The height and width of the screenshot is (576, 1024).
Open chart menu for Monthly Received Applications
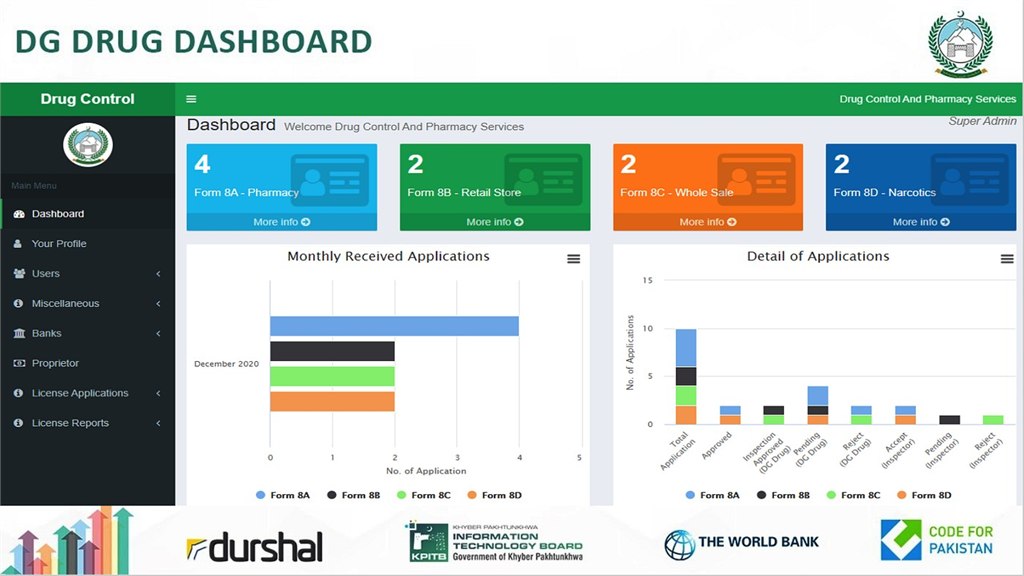[573, 259]
